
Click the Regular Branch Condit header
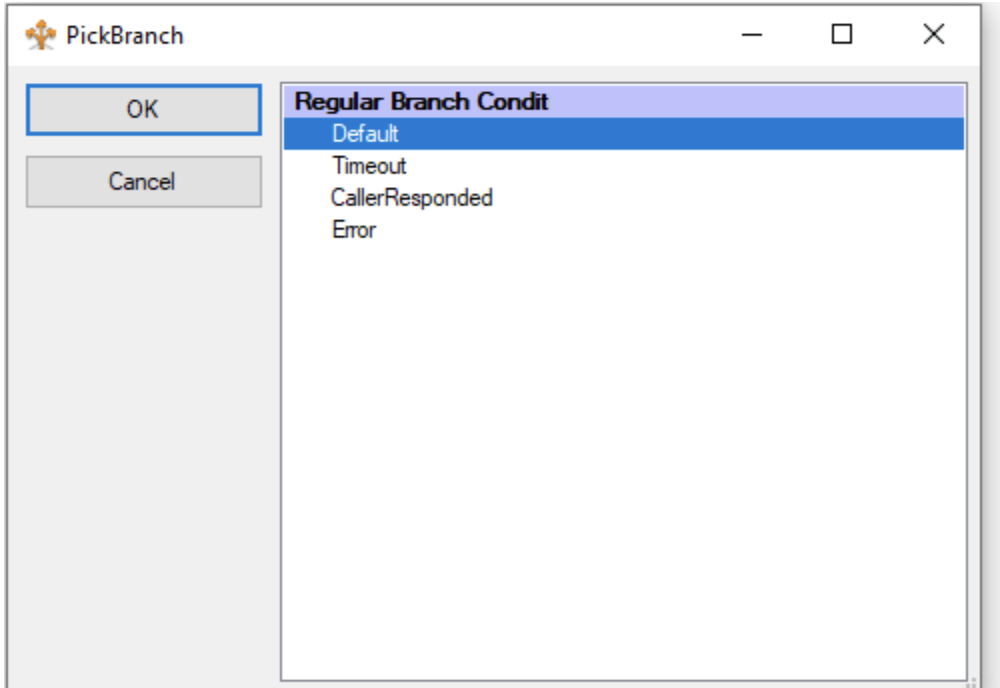[624, 101]
